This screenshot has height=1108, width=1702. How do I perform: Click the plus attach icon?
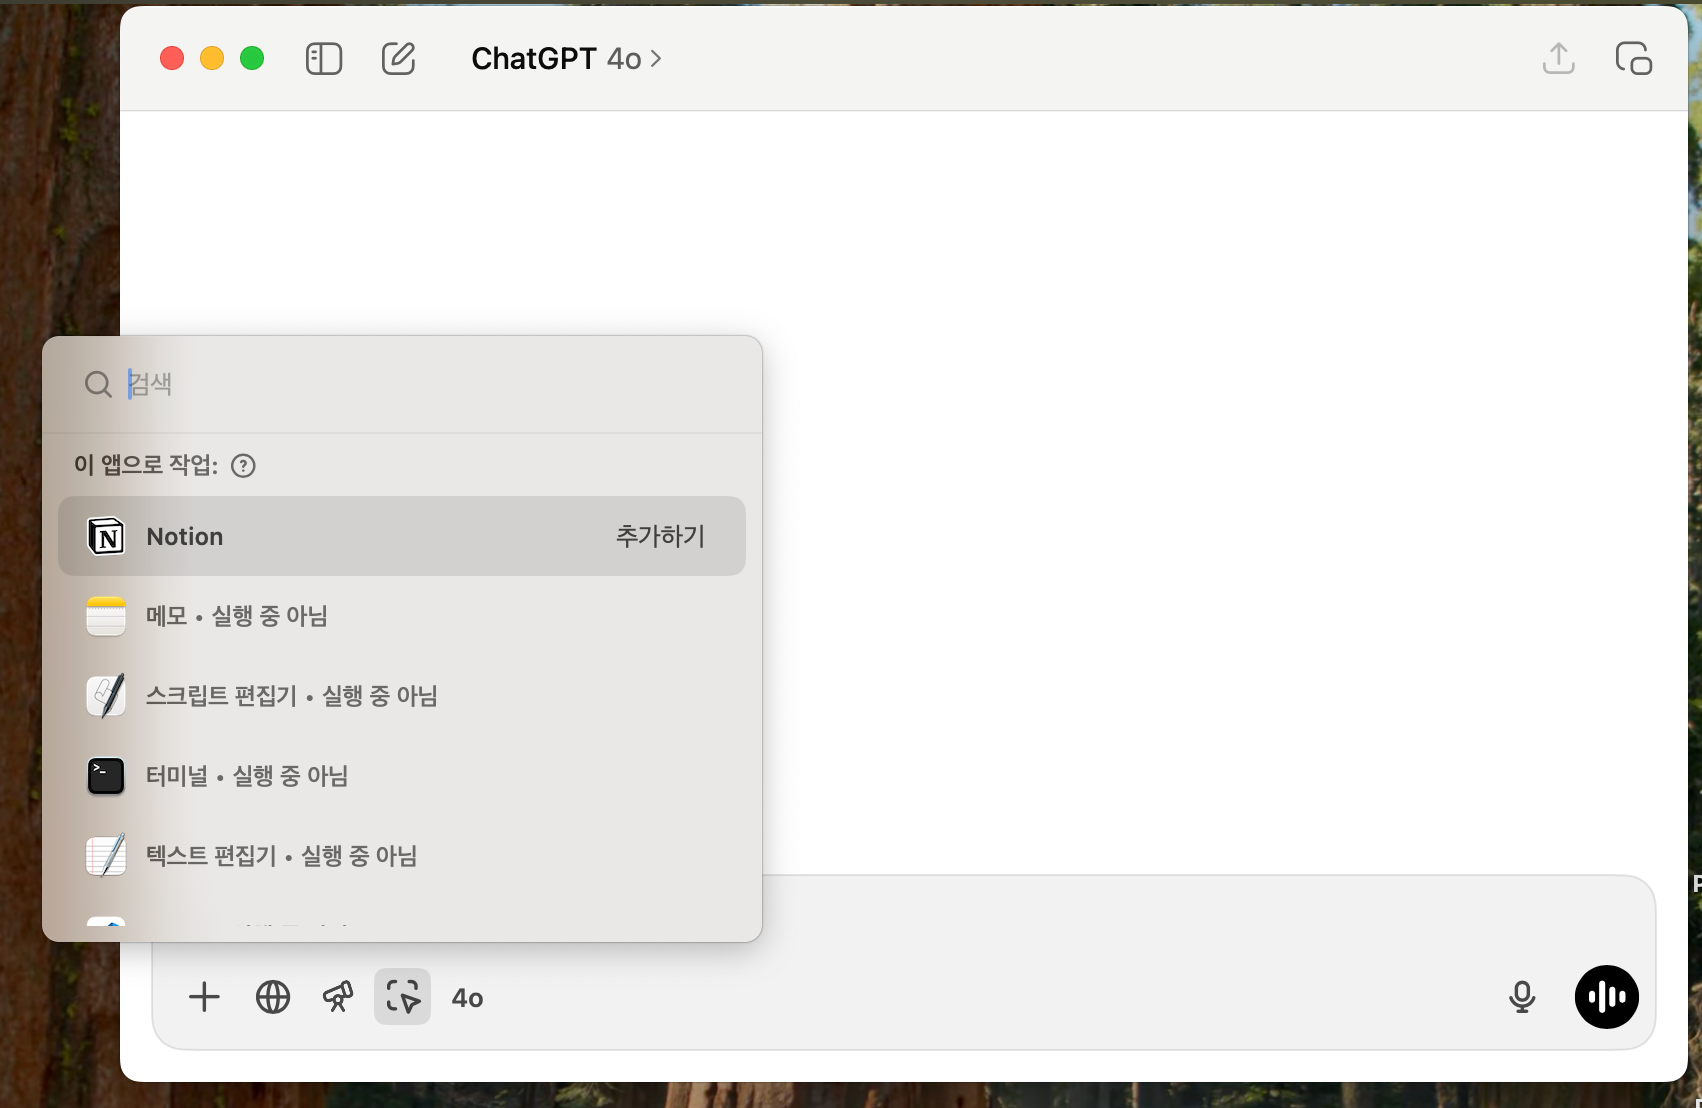click(x=204, y=997)
